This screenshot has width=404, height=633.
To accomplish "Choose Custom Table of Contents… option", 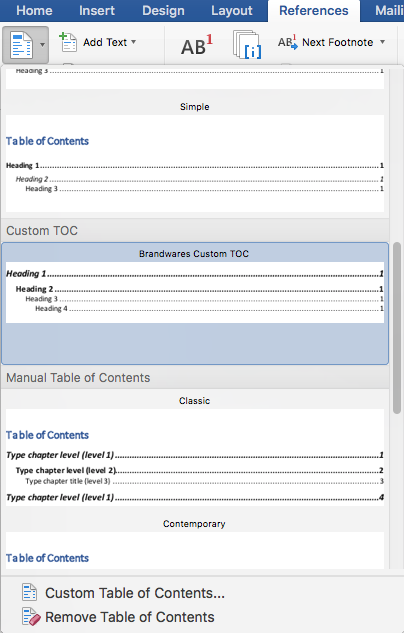I will click(135, 593).
